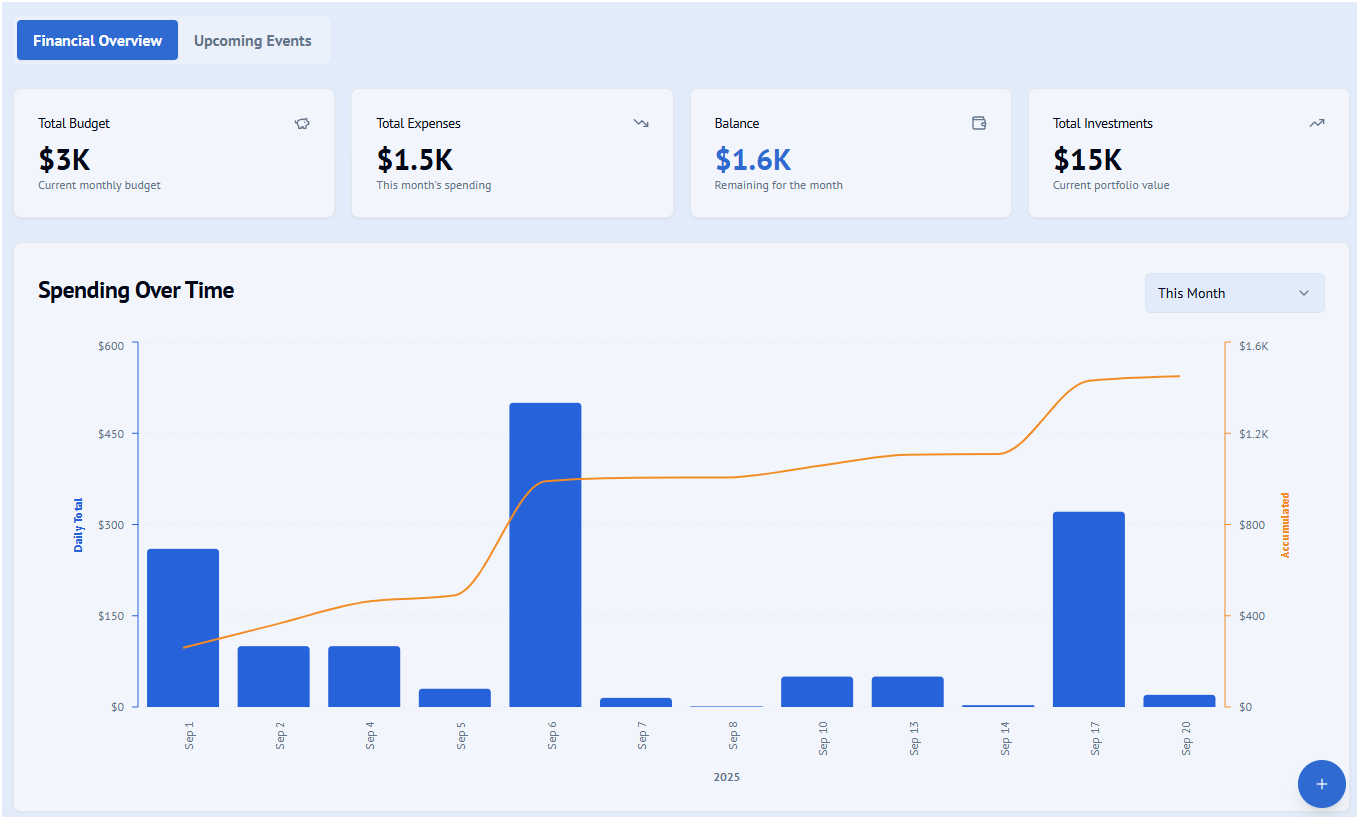The width and height of the screenshot is (1359, 819).
Task: Click the downward trend icon on Total Expenses card
Action: tap(641, 123)
